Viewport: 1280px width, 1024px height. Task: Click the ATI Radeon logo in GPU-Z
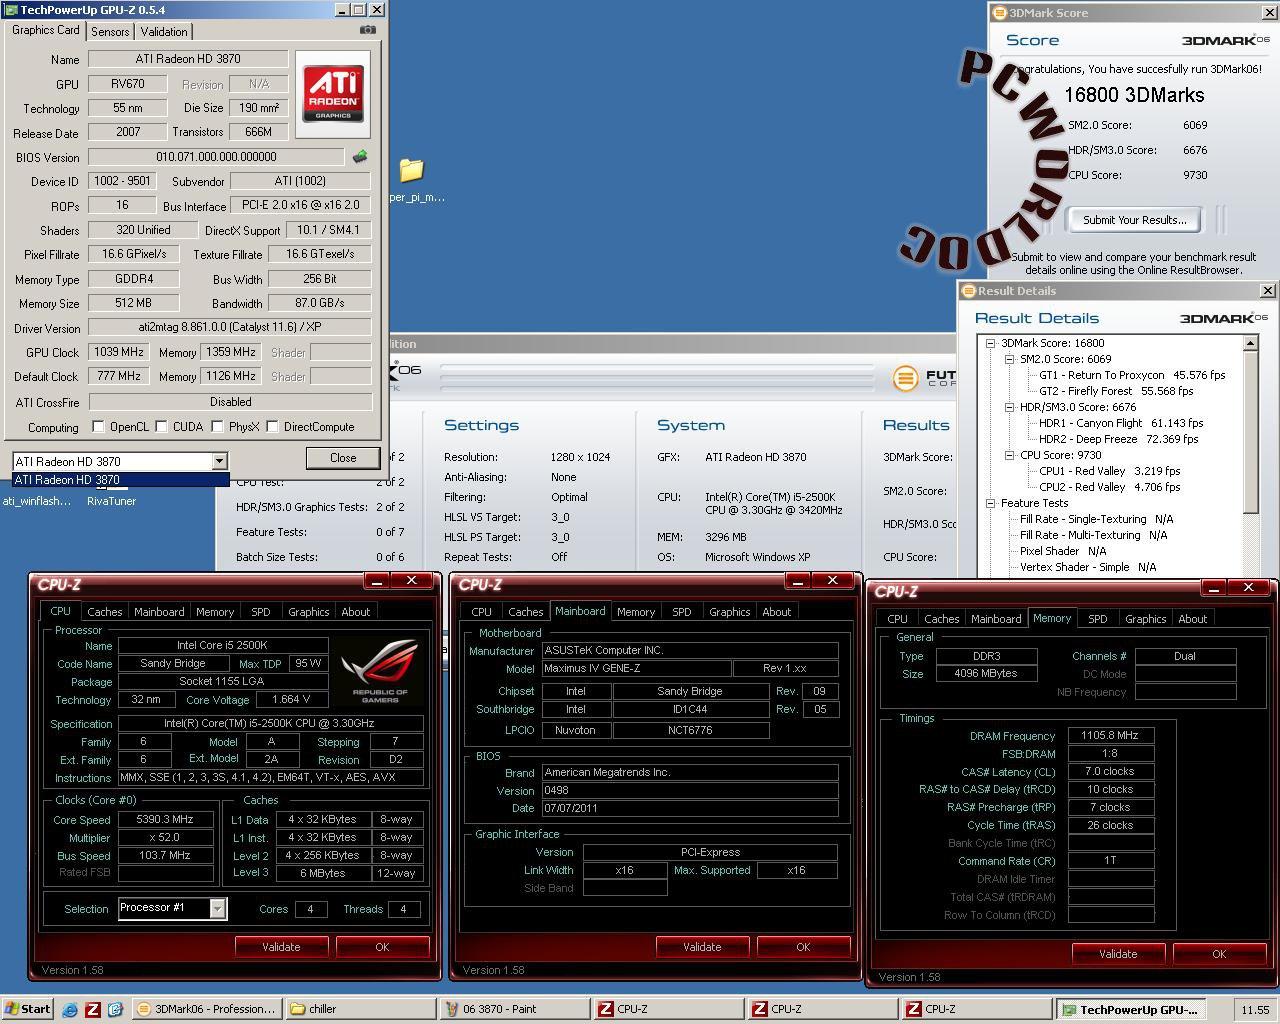333,94
